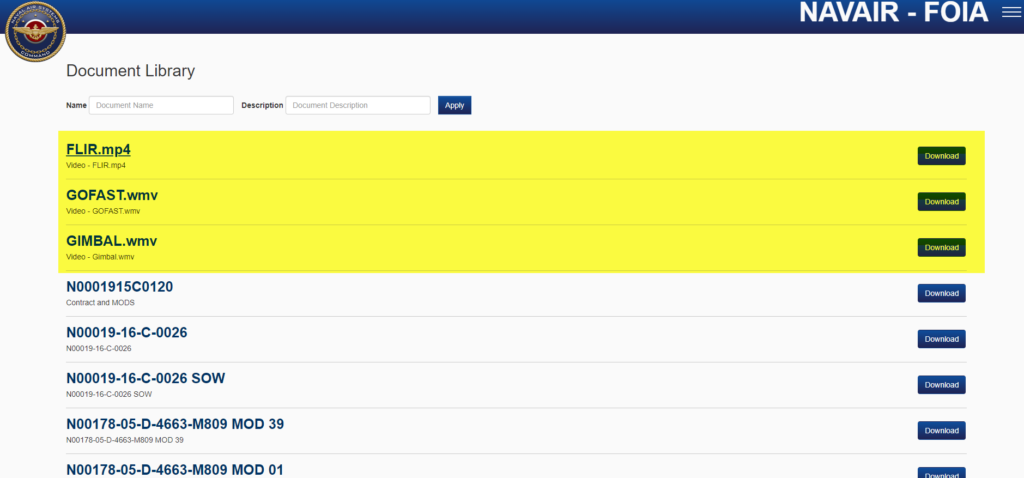This screenshot has height=478, width=1024.
Task: Open the GOFAST.wmv document link
Action: coord(111,195)
